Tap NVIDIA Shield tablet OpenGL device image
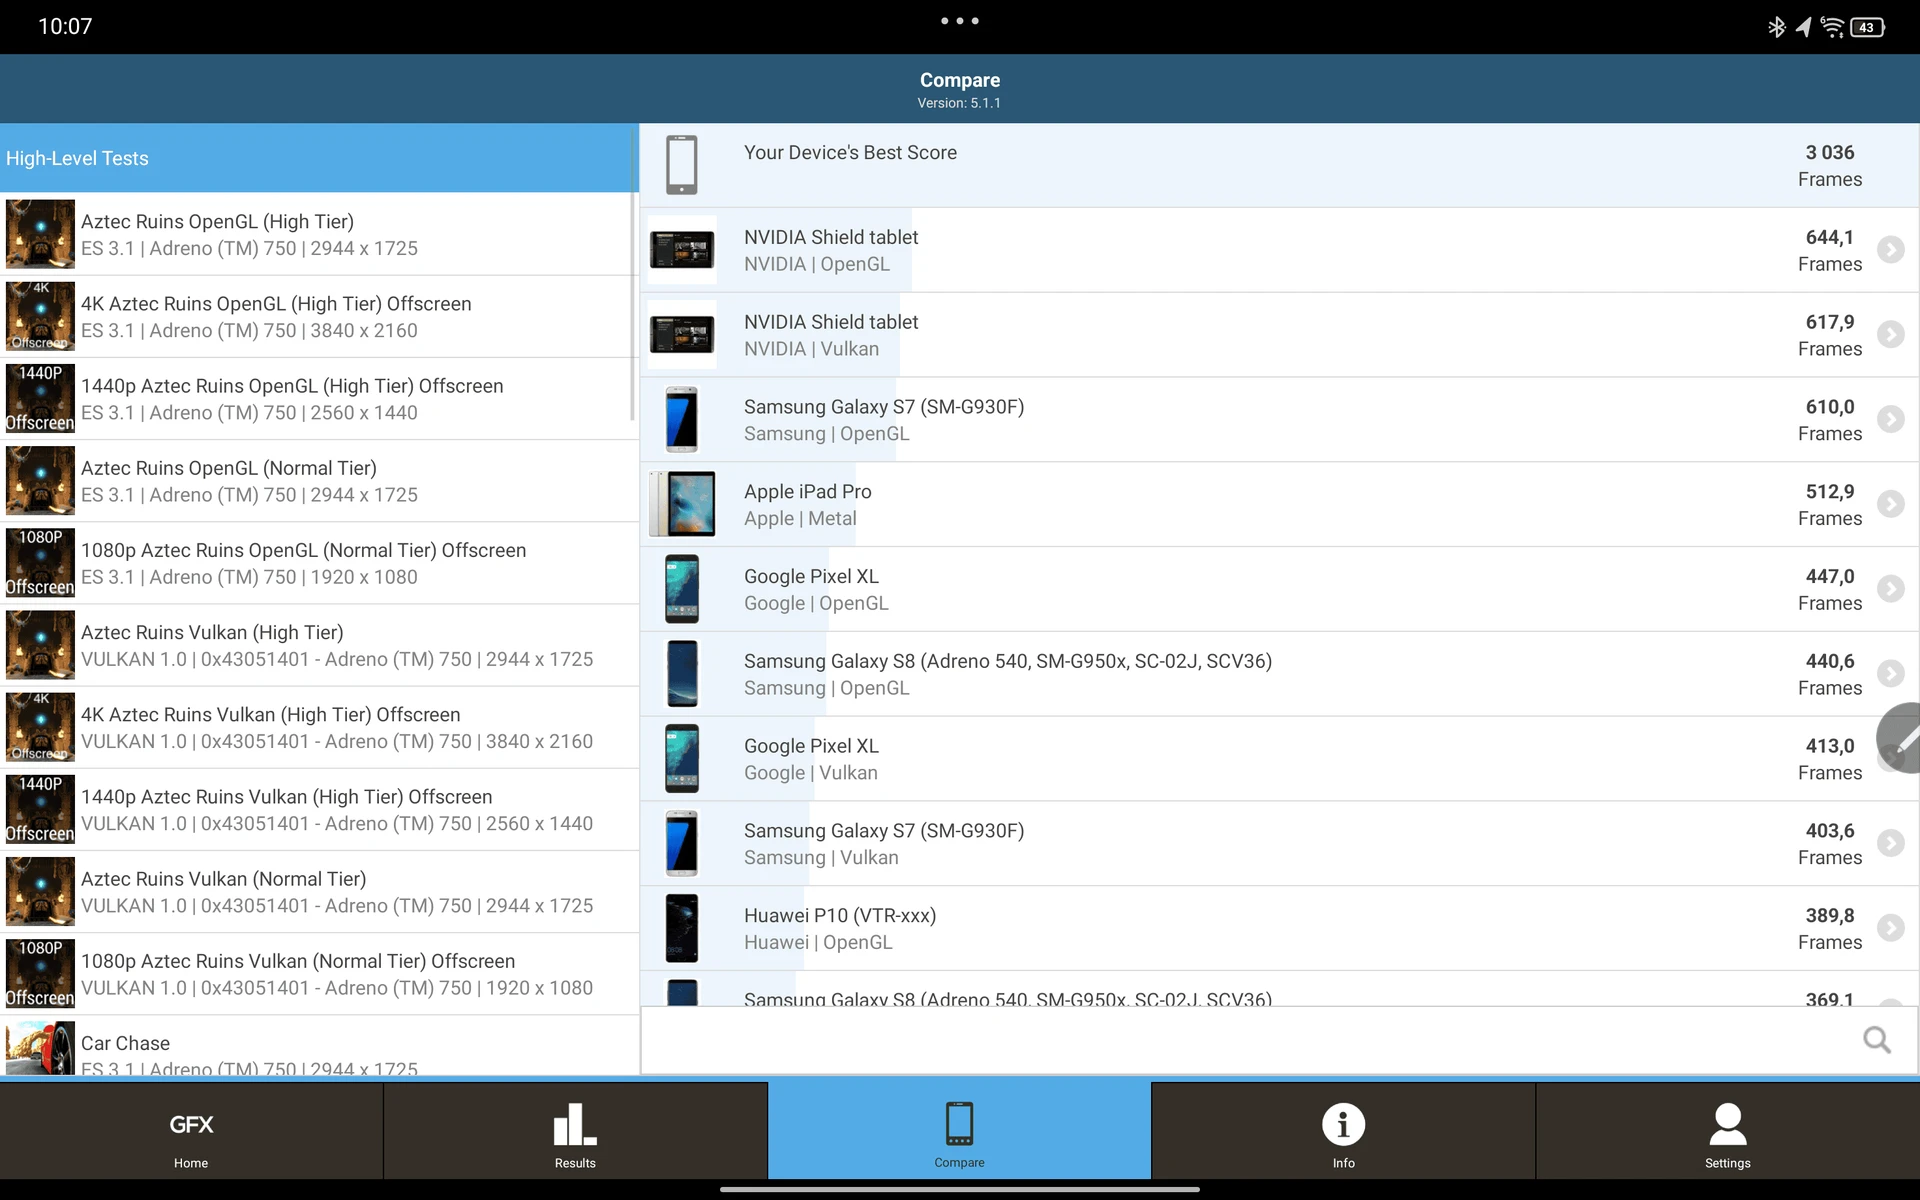Image resolution: width=1920 pixels, height=1200 pixels. (x=682, y=250)
